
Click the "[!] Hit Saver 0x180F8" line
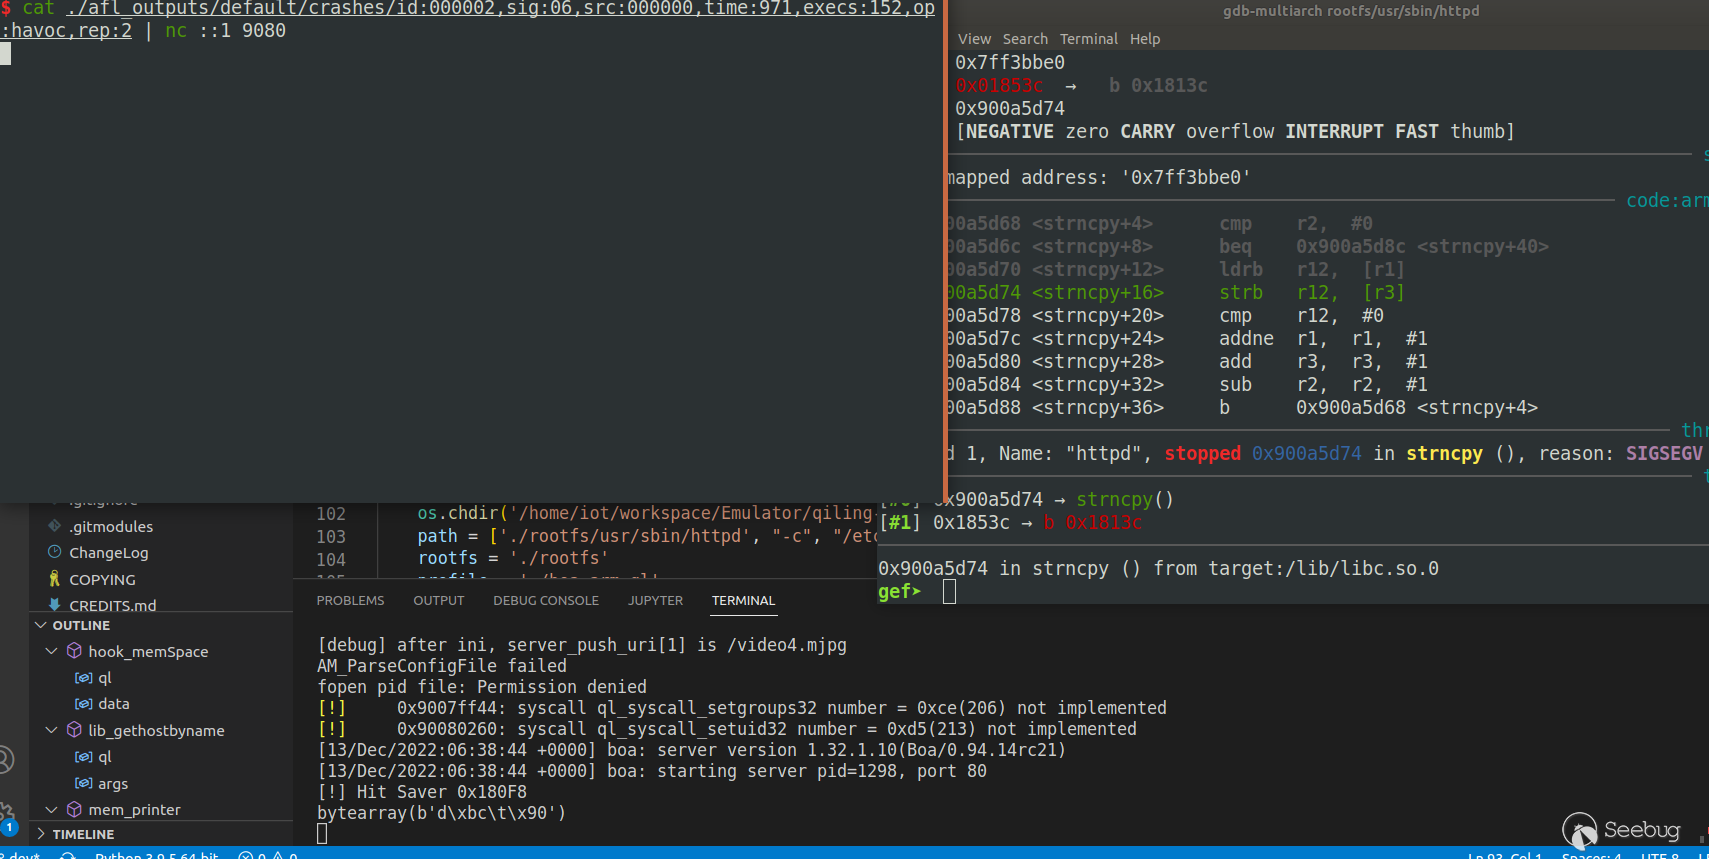pos(422,792)
